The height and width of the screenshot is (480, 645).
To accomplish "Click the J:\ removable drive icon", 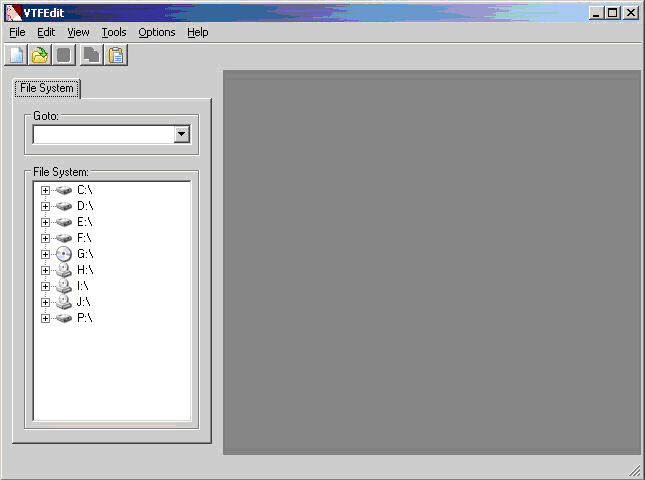I will click(64, 302).
